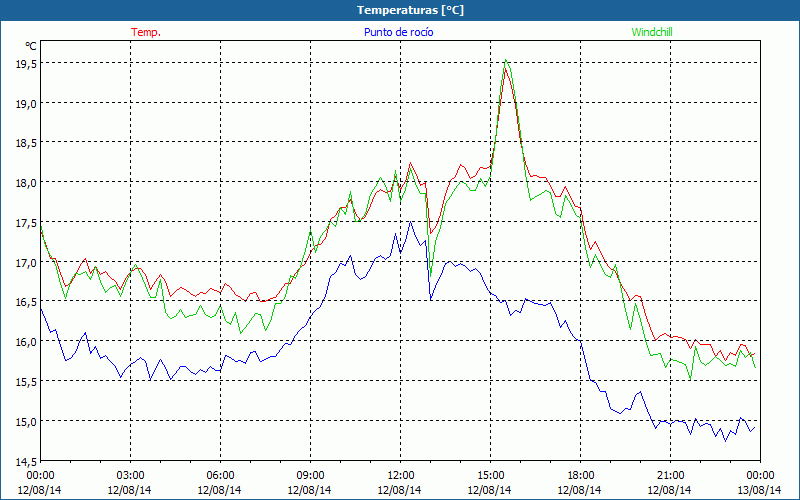Click the 17,5 y-axis value

[x=26, y=222]
